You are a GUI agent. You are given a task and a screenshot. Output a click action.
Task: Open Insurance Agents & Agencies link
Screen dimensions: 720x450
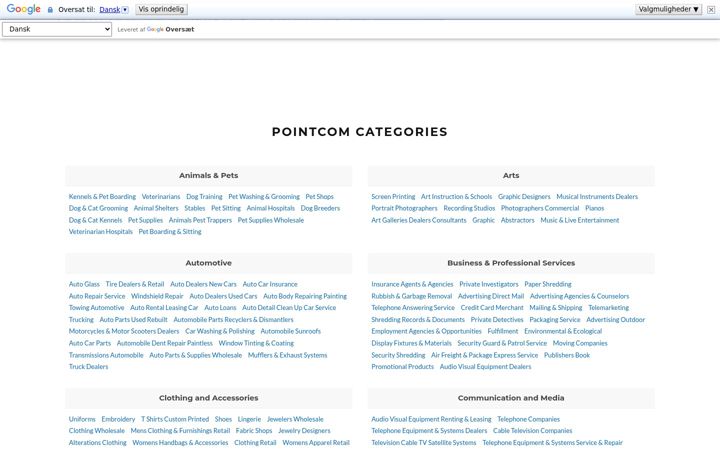pos(412,284)
